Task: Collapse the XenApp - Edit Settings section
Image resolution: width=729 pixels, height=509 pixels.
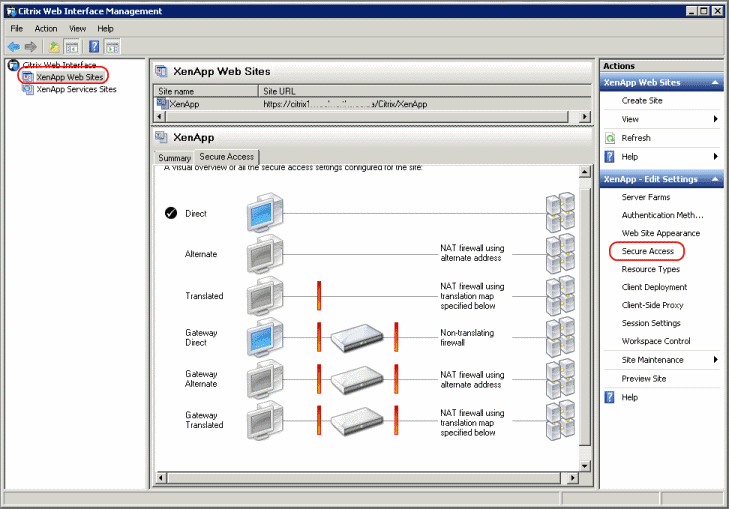Action: click(715, 179)
